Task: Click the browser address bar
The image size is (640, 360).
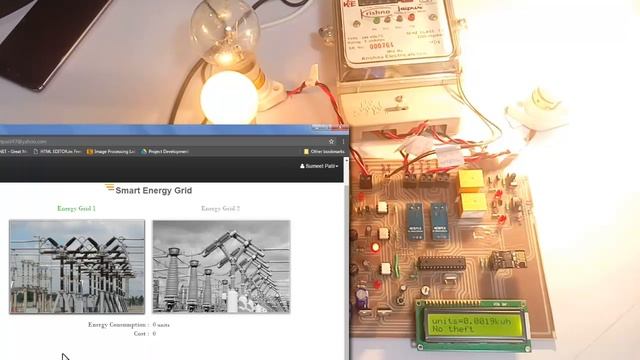Action: point(163,142)
